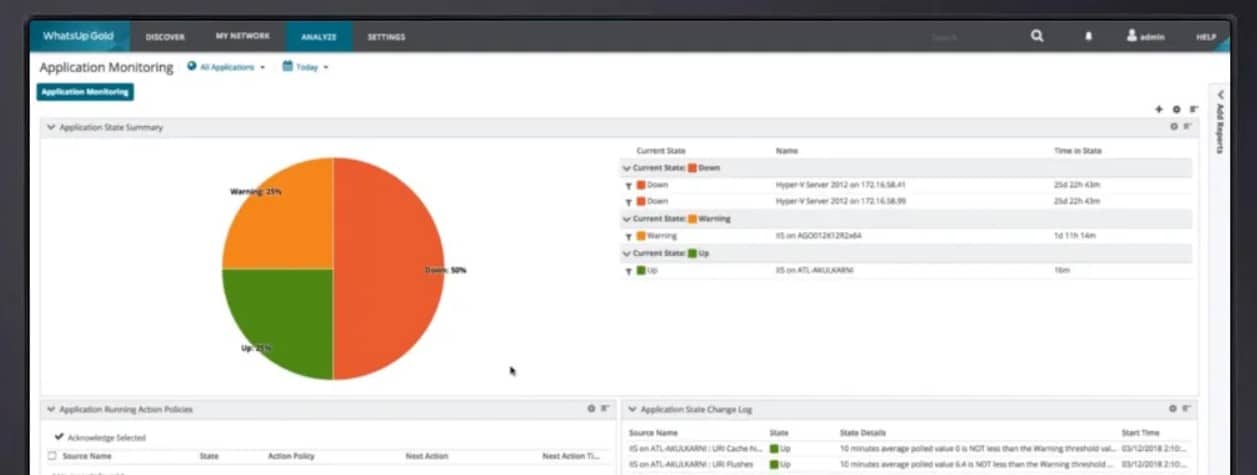Image resolution: width=1257 pixels, height=475 pixels.
Task: Collapse Application Running Action Policies panel
Action: coord(52,409)
